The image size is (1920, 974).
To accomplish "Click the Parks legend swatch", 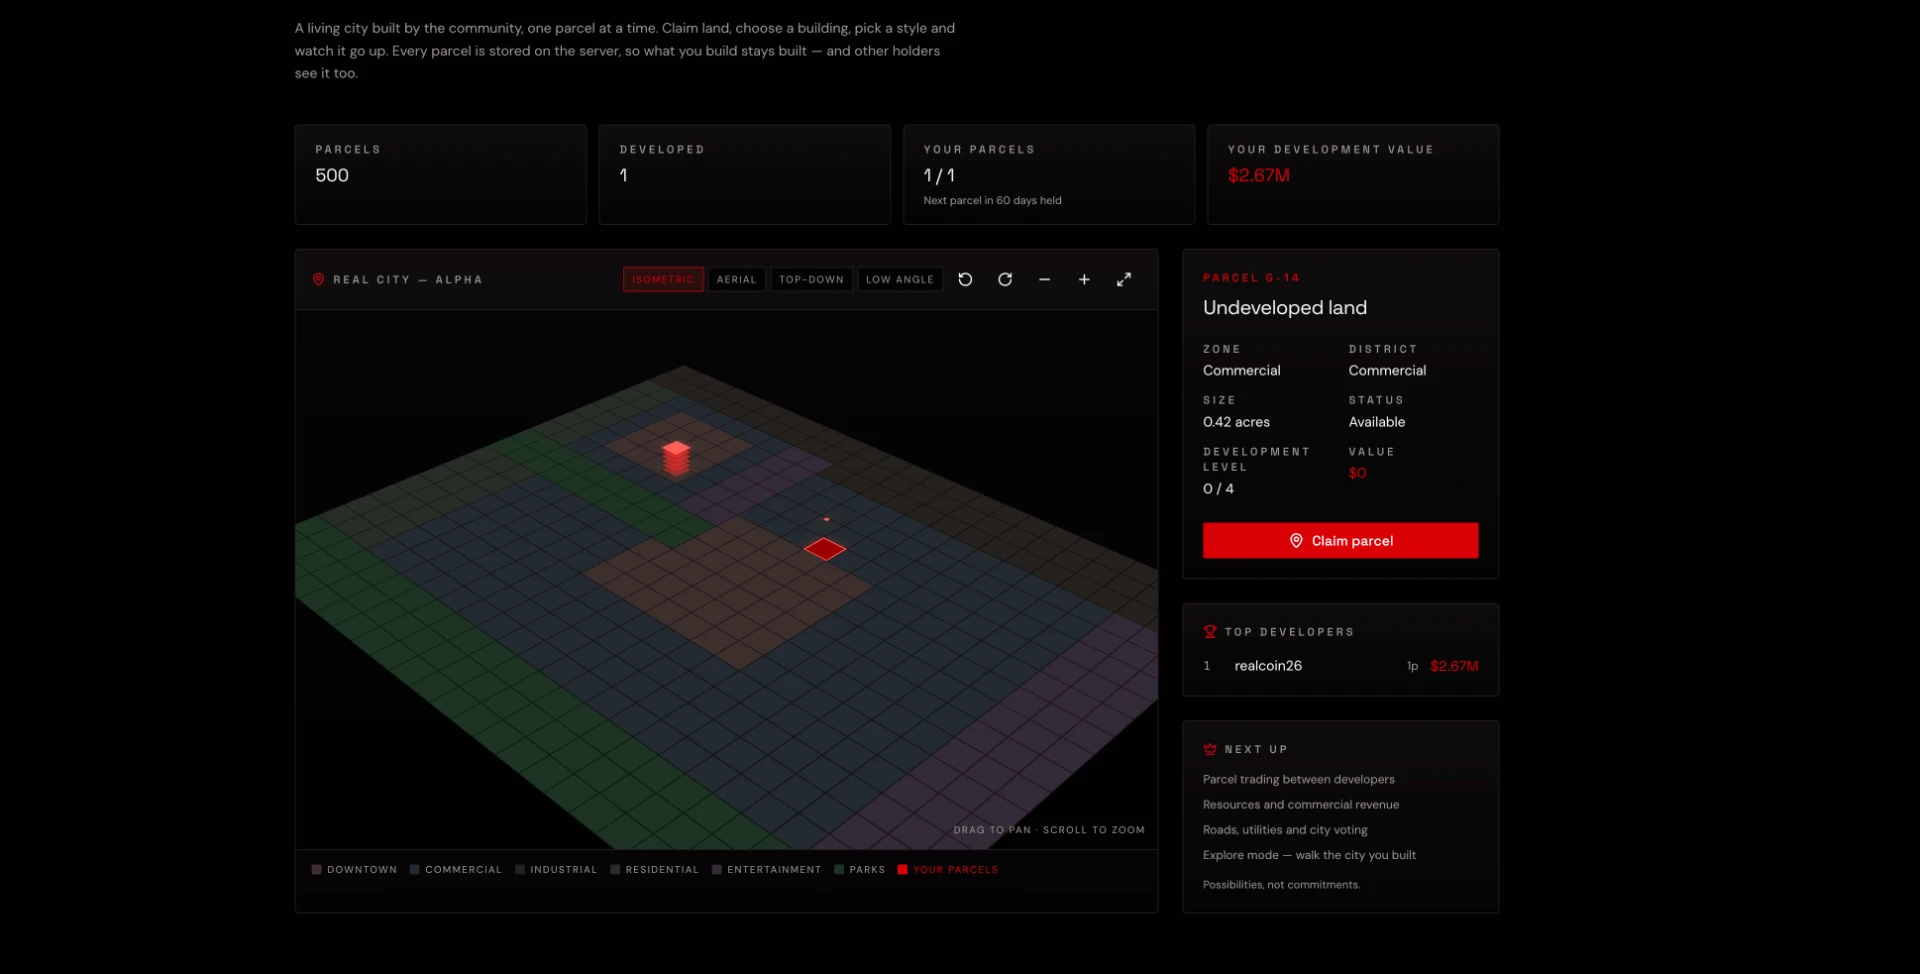I will tap(839, 870).
